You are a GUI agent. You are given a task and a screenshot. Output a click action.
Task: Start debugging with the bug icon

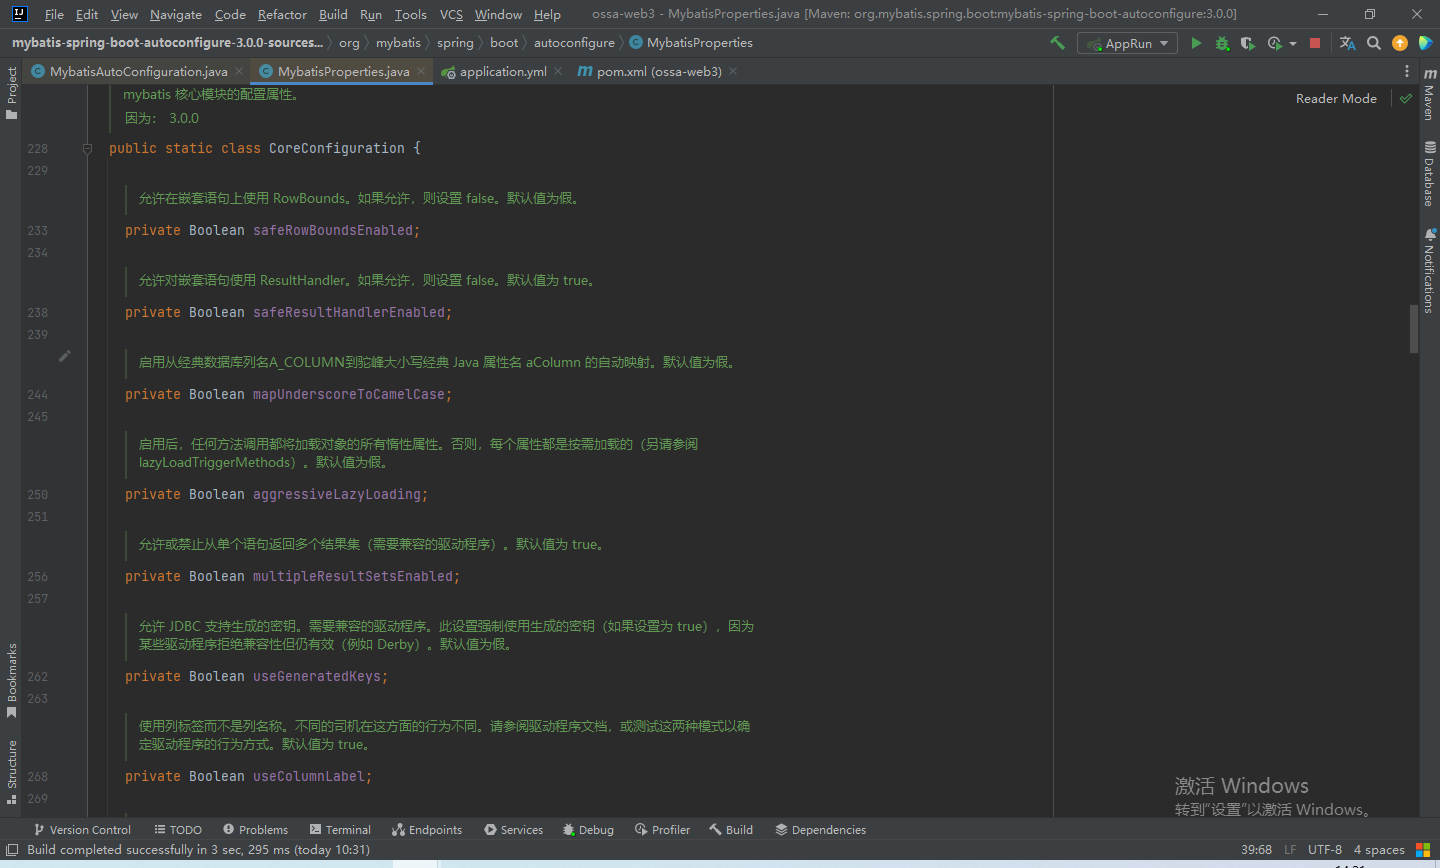[x=1222, y=43]
